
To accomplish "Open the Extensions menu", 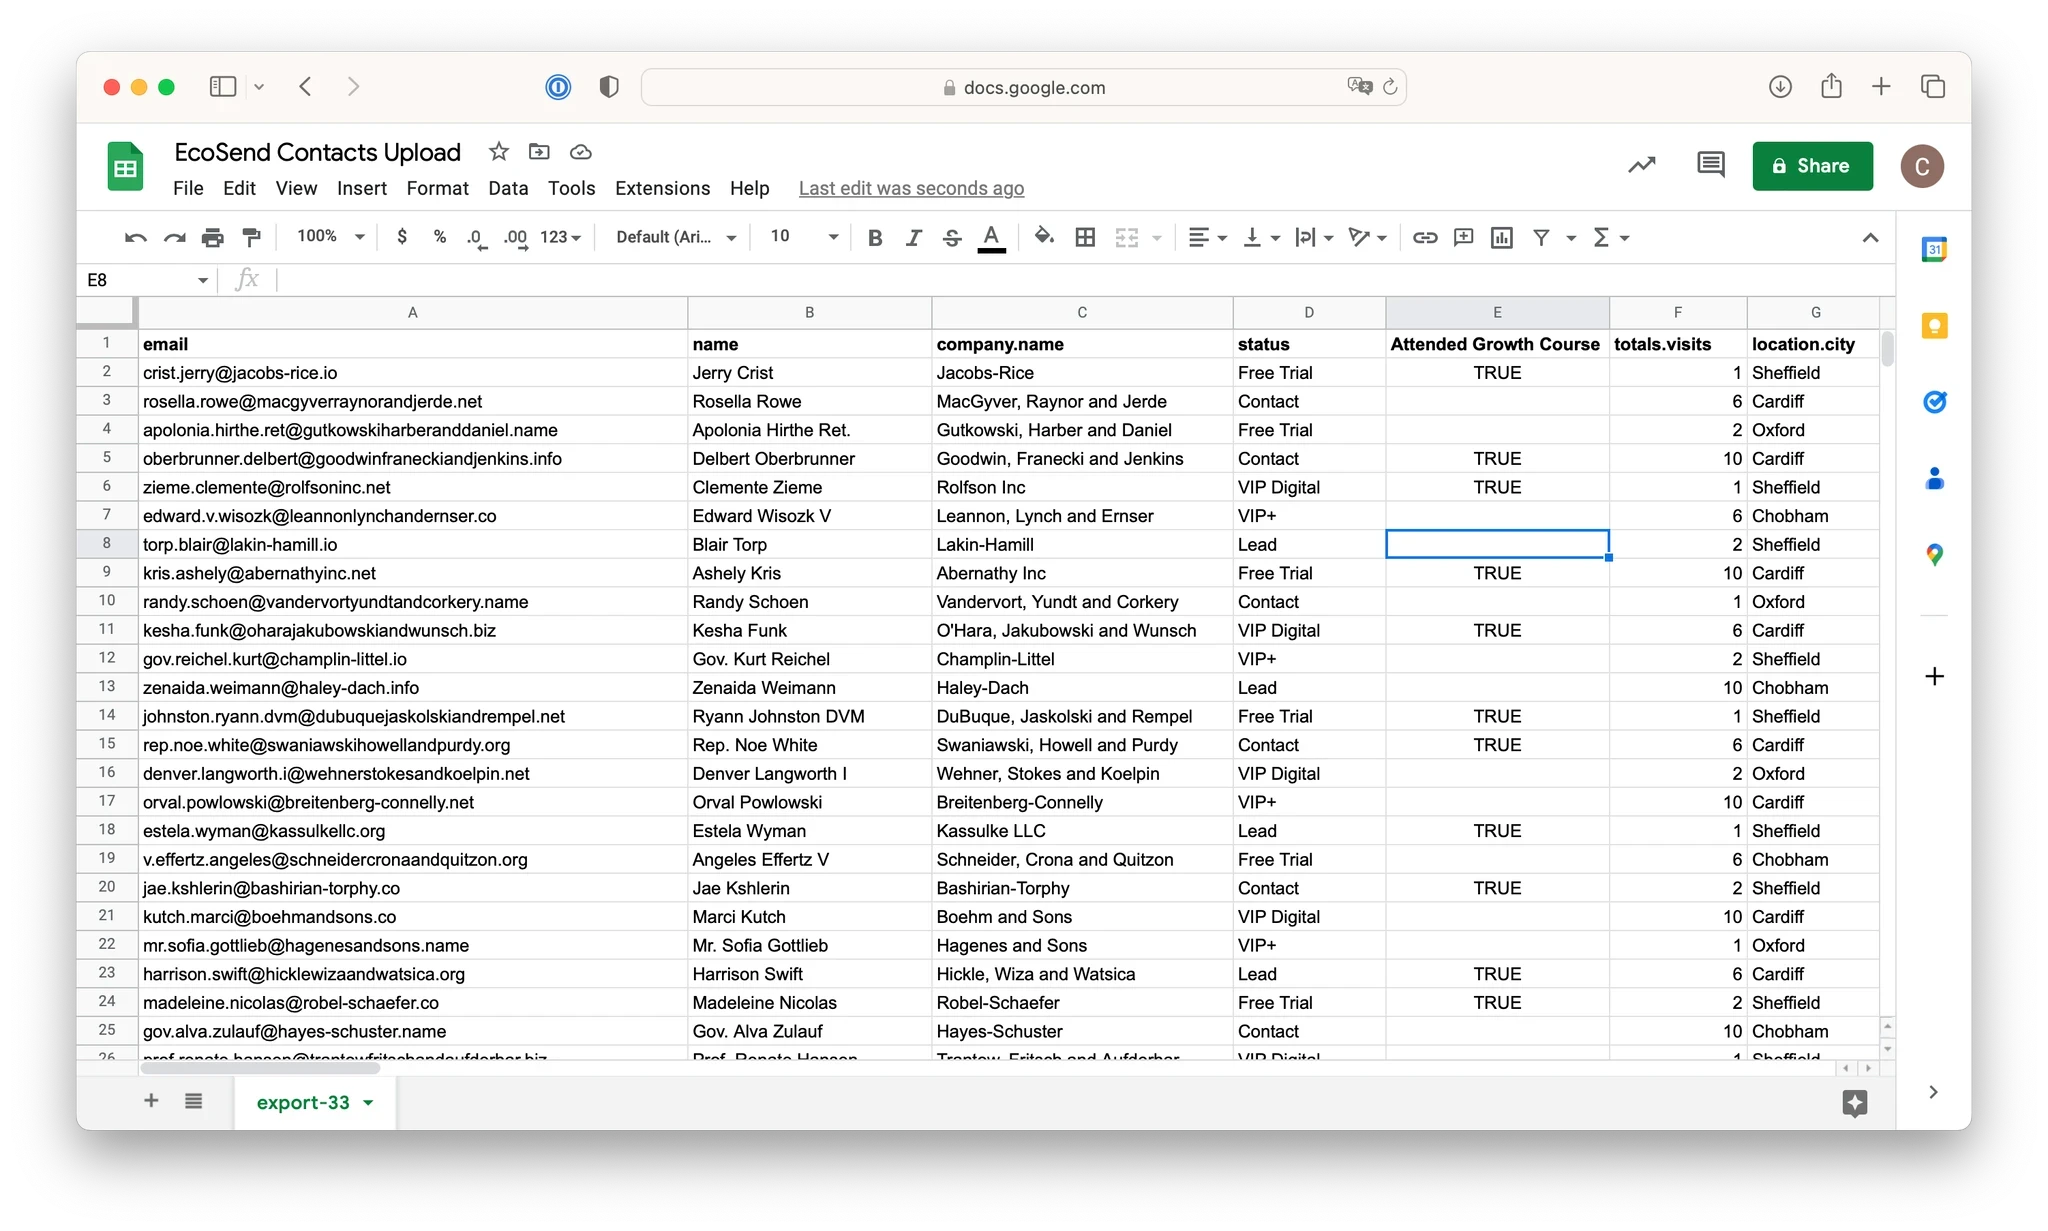I will pyautogui.click(x=662, y=188).
